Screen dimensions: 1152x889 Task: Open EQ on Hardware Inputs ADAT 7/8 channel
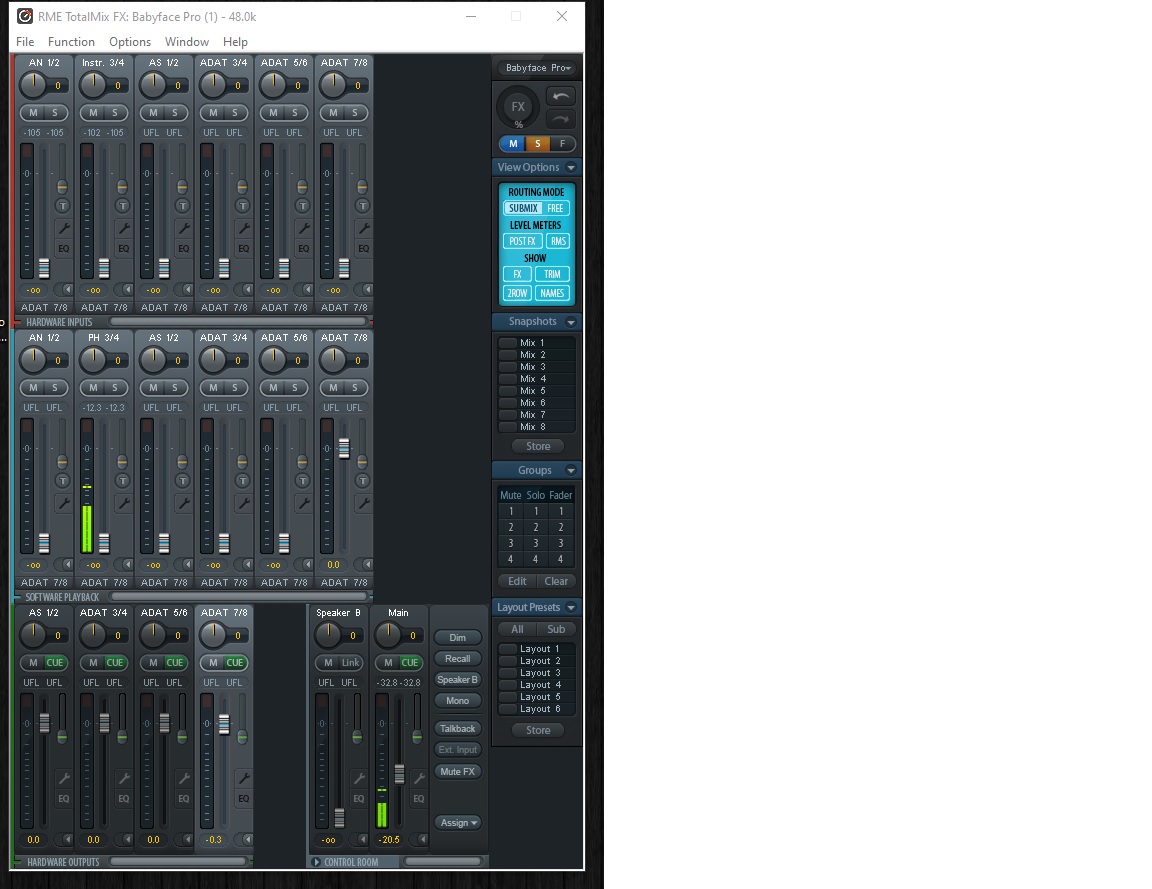click(364, 248)
